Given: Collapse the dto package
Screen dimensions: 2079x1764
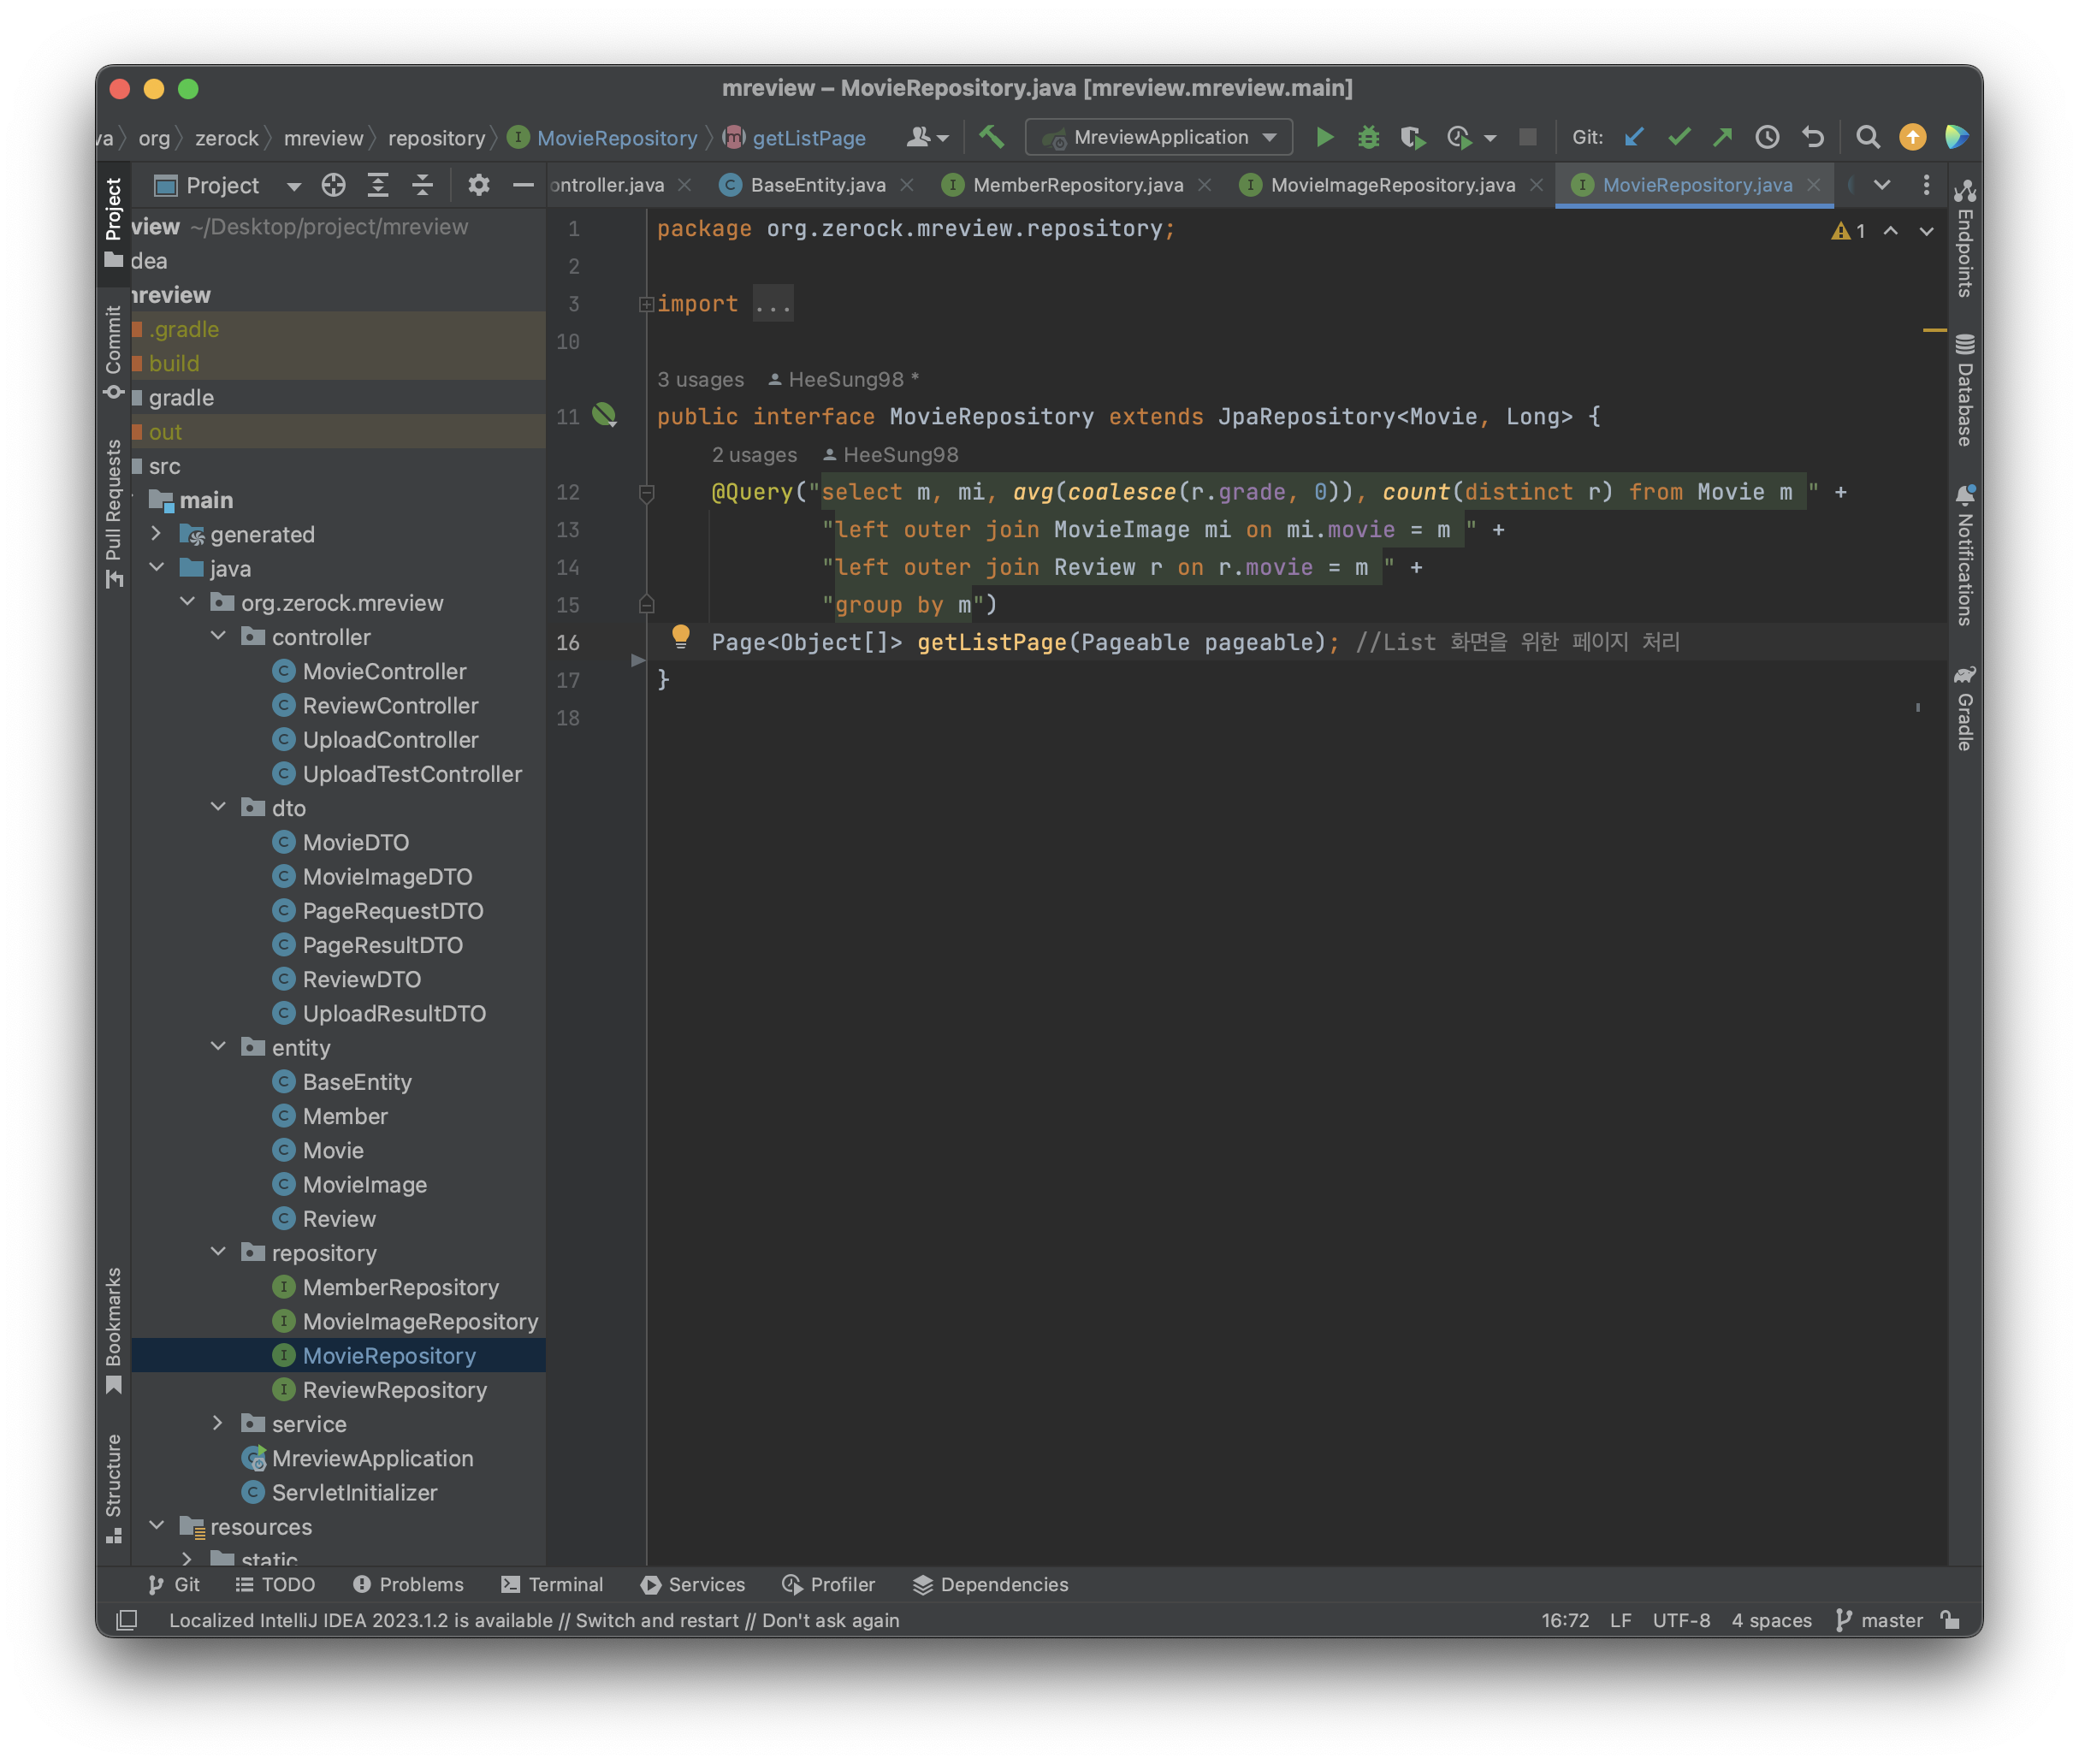Looking at the screenshot, I should pos(218,807).
